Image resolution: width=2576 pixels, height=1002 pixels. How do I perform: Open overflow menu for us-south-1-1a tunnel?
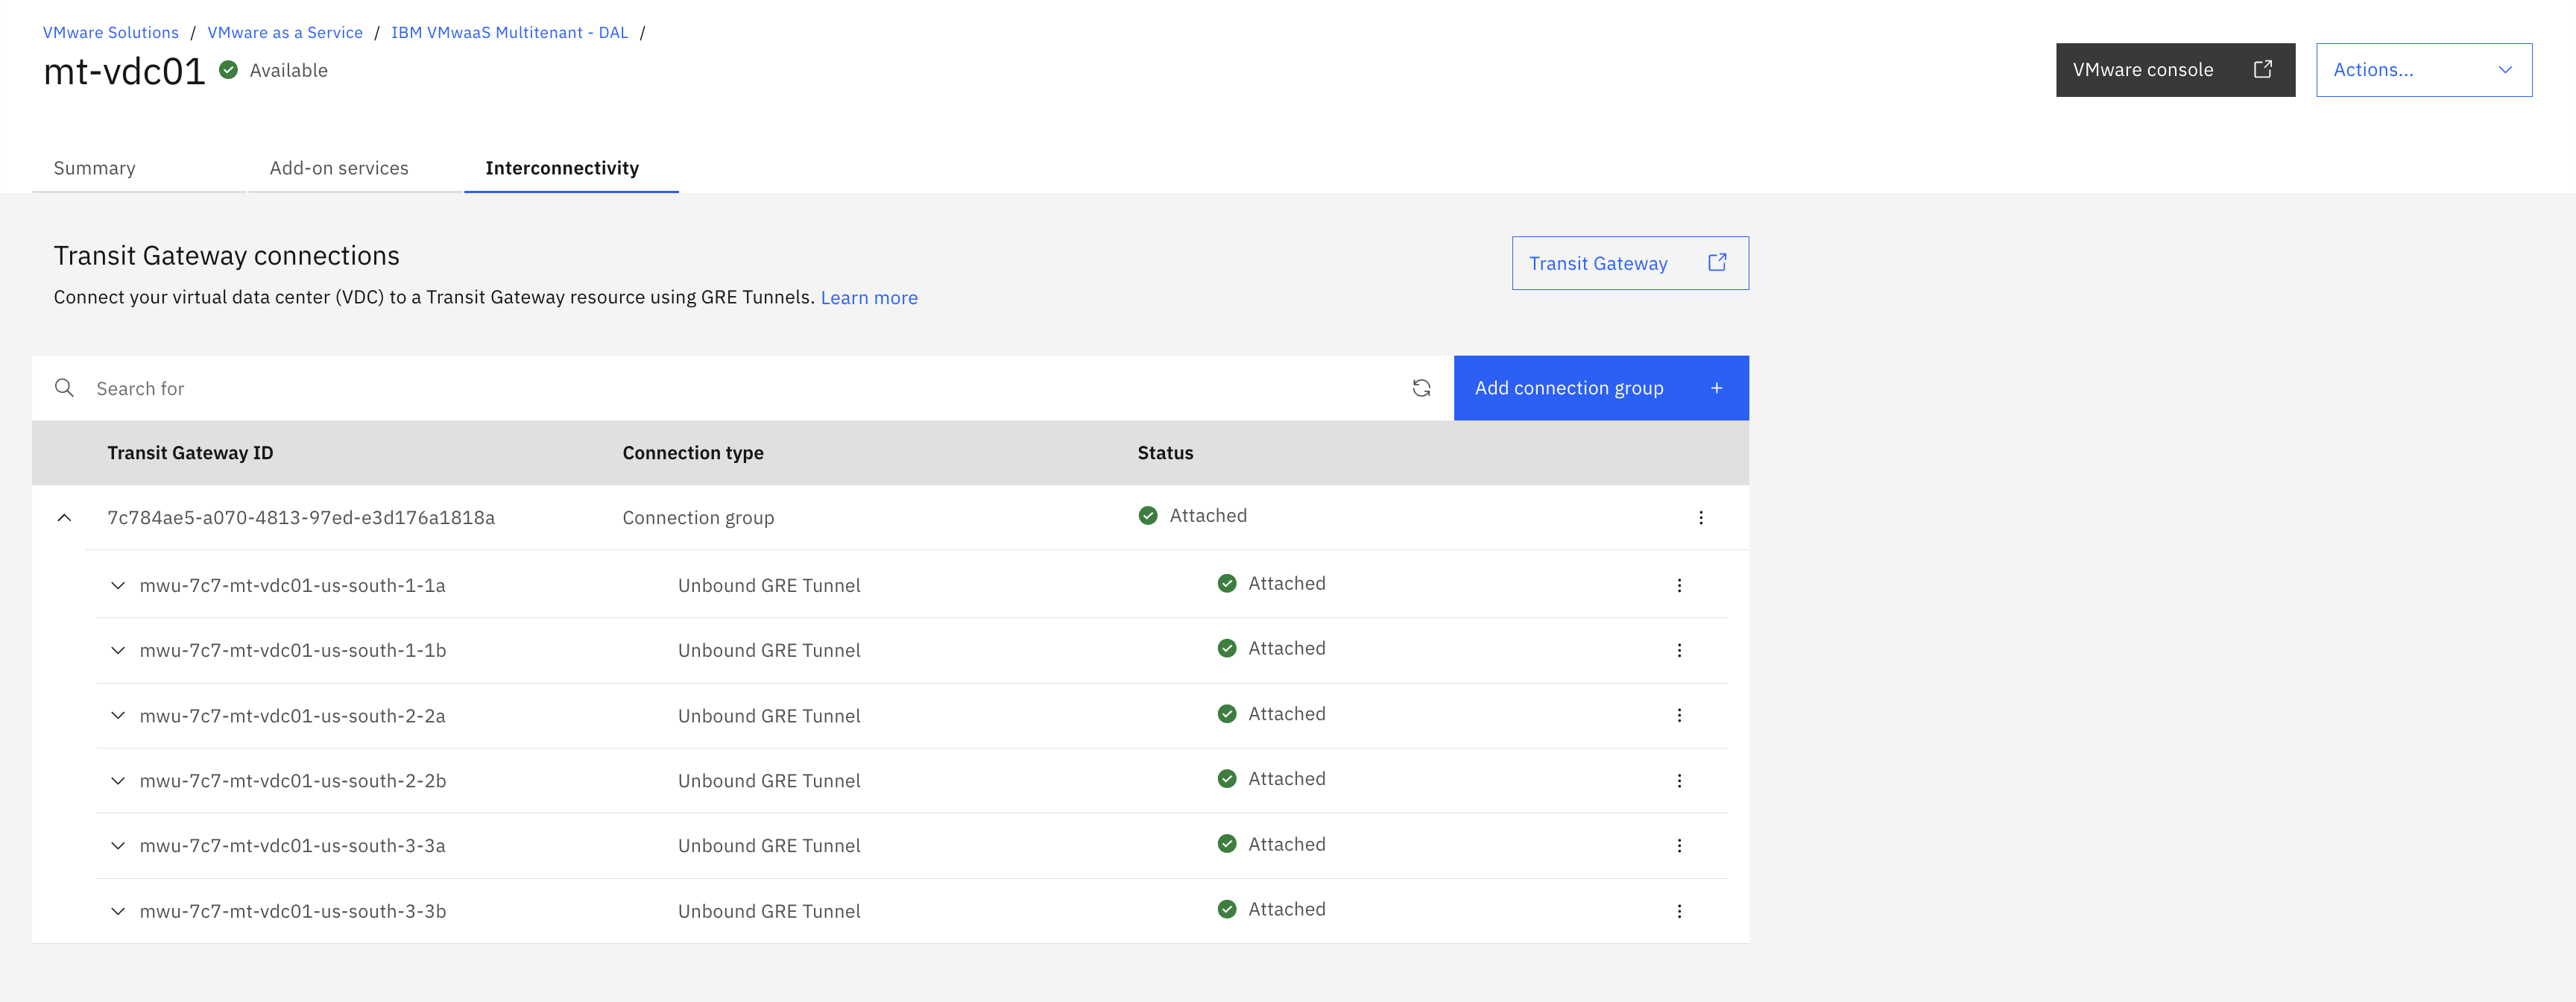(1679, 586)
